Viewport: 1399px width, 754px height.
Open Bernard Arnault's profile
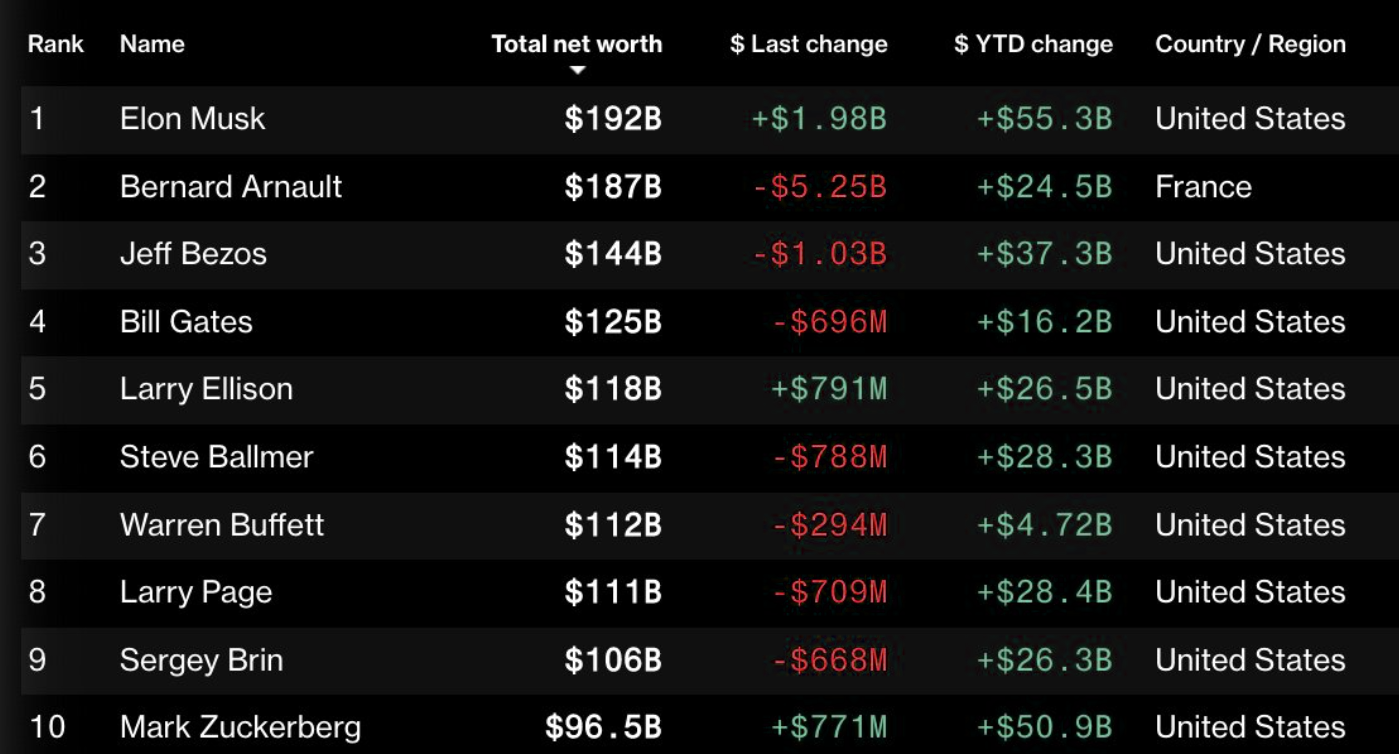(231, 187)
